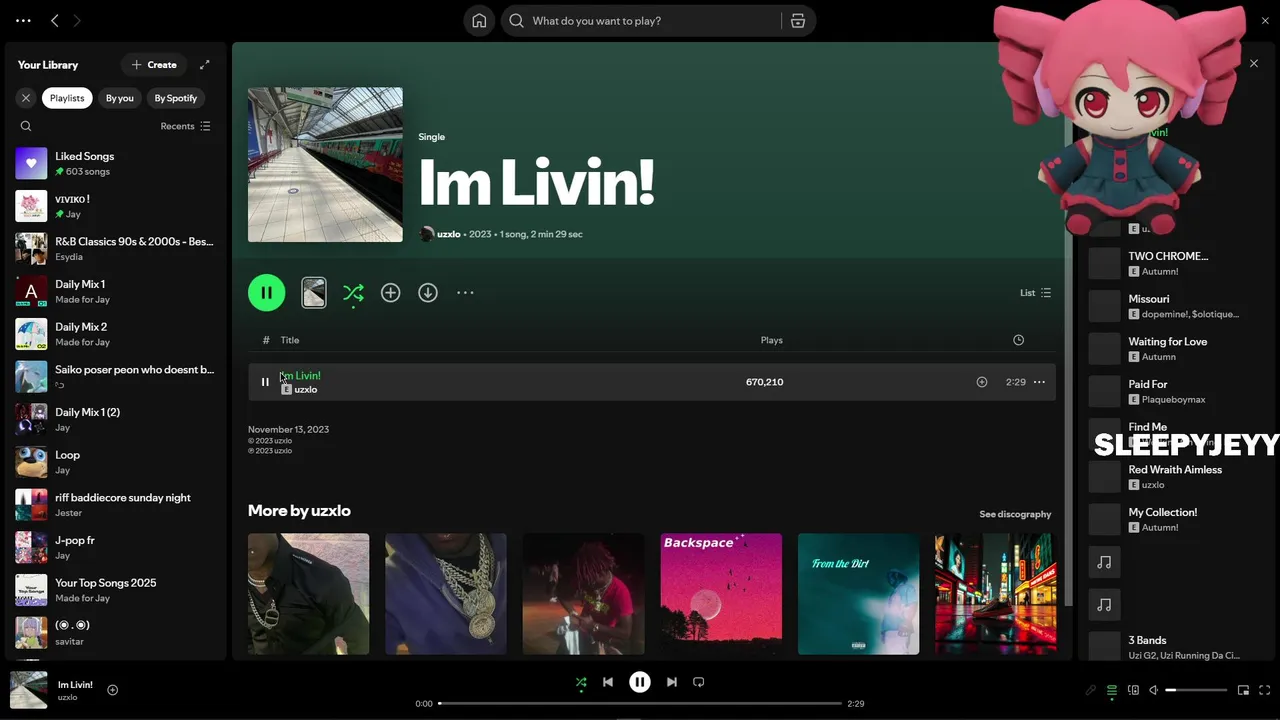Select the By Spotify filter chip
Image resolution: width=1280 pixels, height=720 pixels.
tap(176, 98)
